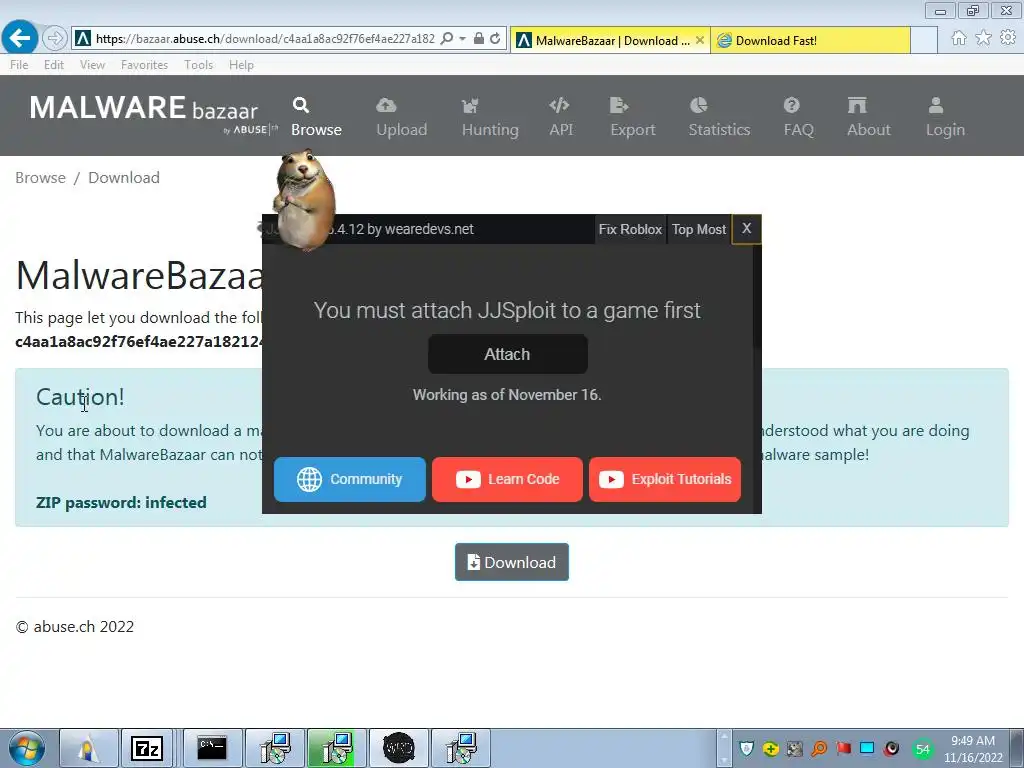Viewport: 1024px width, 768px height.
Task: Click the Hunting icon
Action: pos(470,105)
